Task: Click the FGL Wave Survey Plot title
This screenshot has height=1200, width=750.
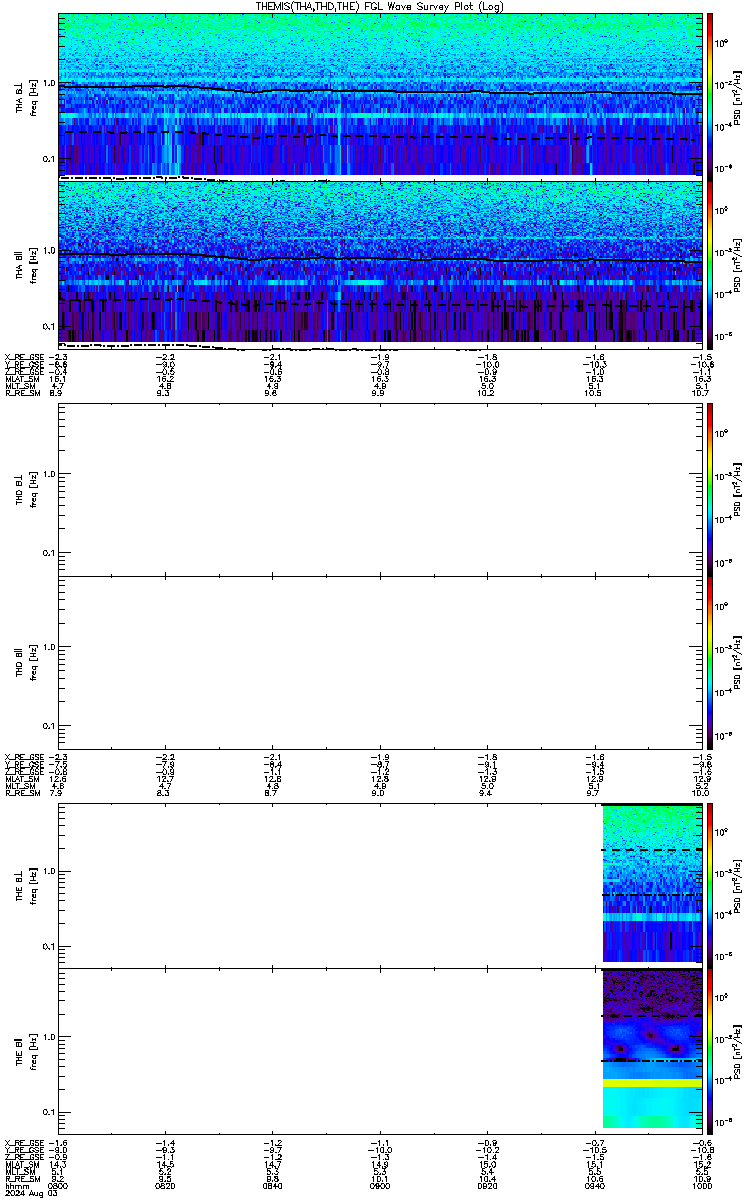Action: tap(379, 6)
